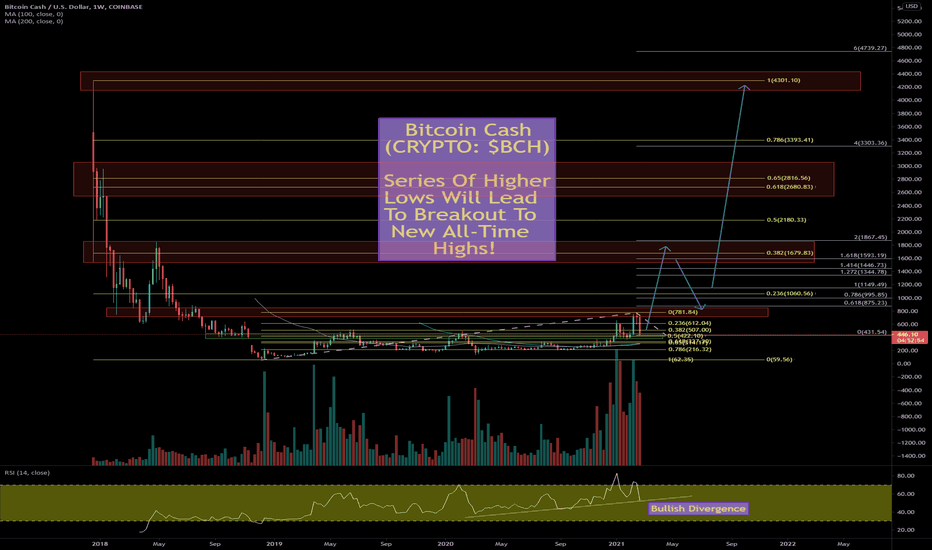Click 80.00 on the RSI axis
This screenshot has width=932, height=550.
pos(905,476)
